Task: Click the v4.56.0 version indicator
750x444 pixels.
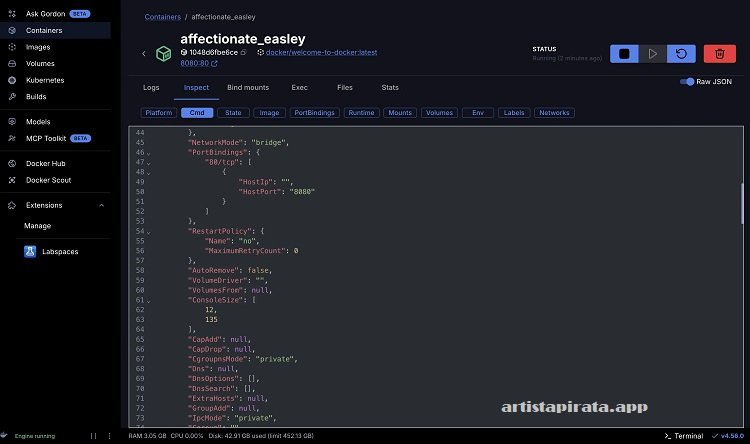Action: coord(728,436)
